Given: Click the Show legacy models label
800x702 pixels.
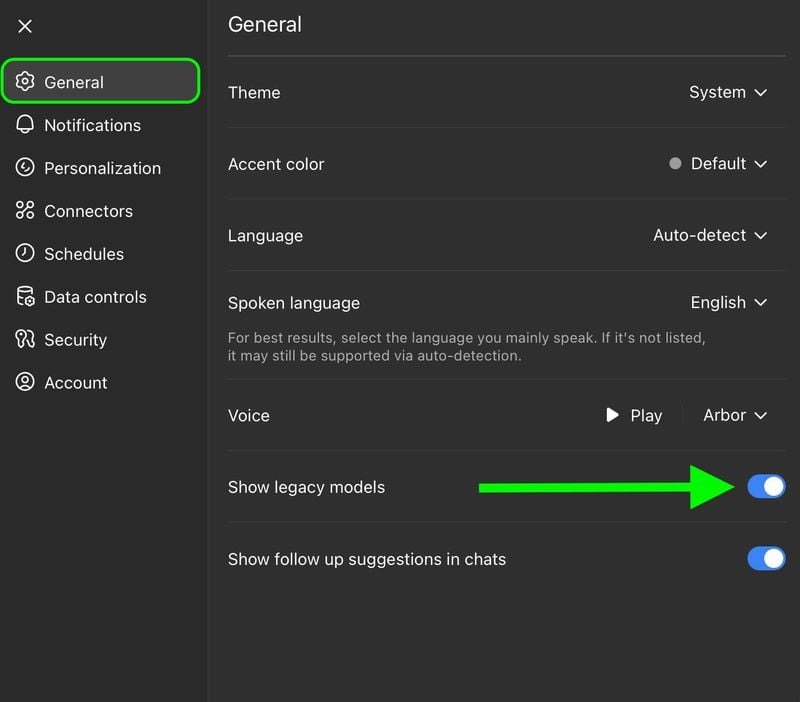Looking at the screenshot, I should [306, 487].
